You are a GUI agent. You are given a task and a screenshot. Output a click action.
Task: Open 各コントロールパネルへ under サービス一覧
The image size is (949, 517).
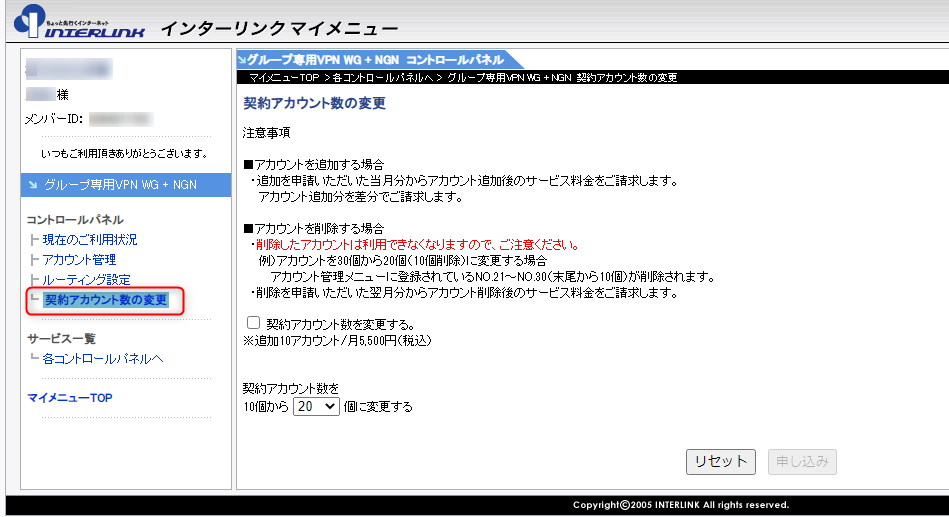102,359
